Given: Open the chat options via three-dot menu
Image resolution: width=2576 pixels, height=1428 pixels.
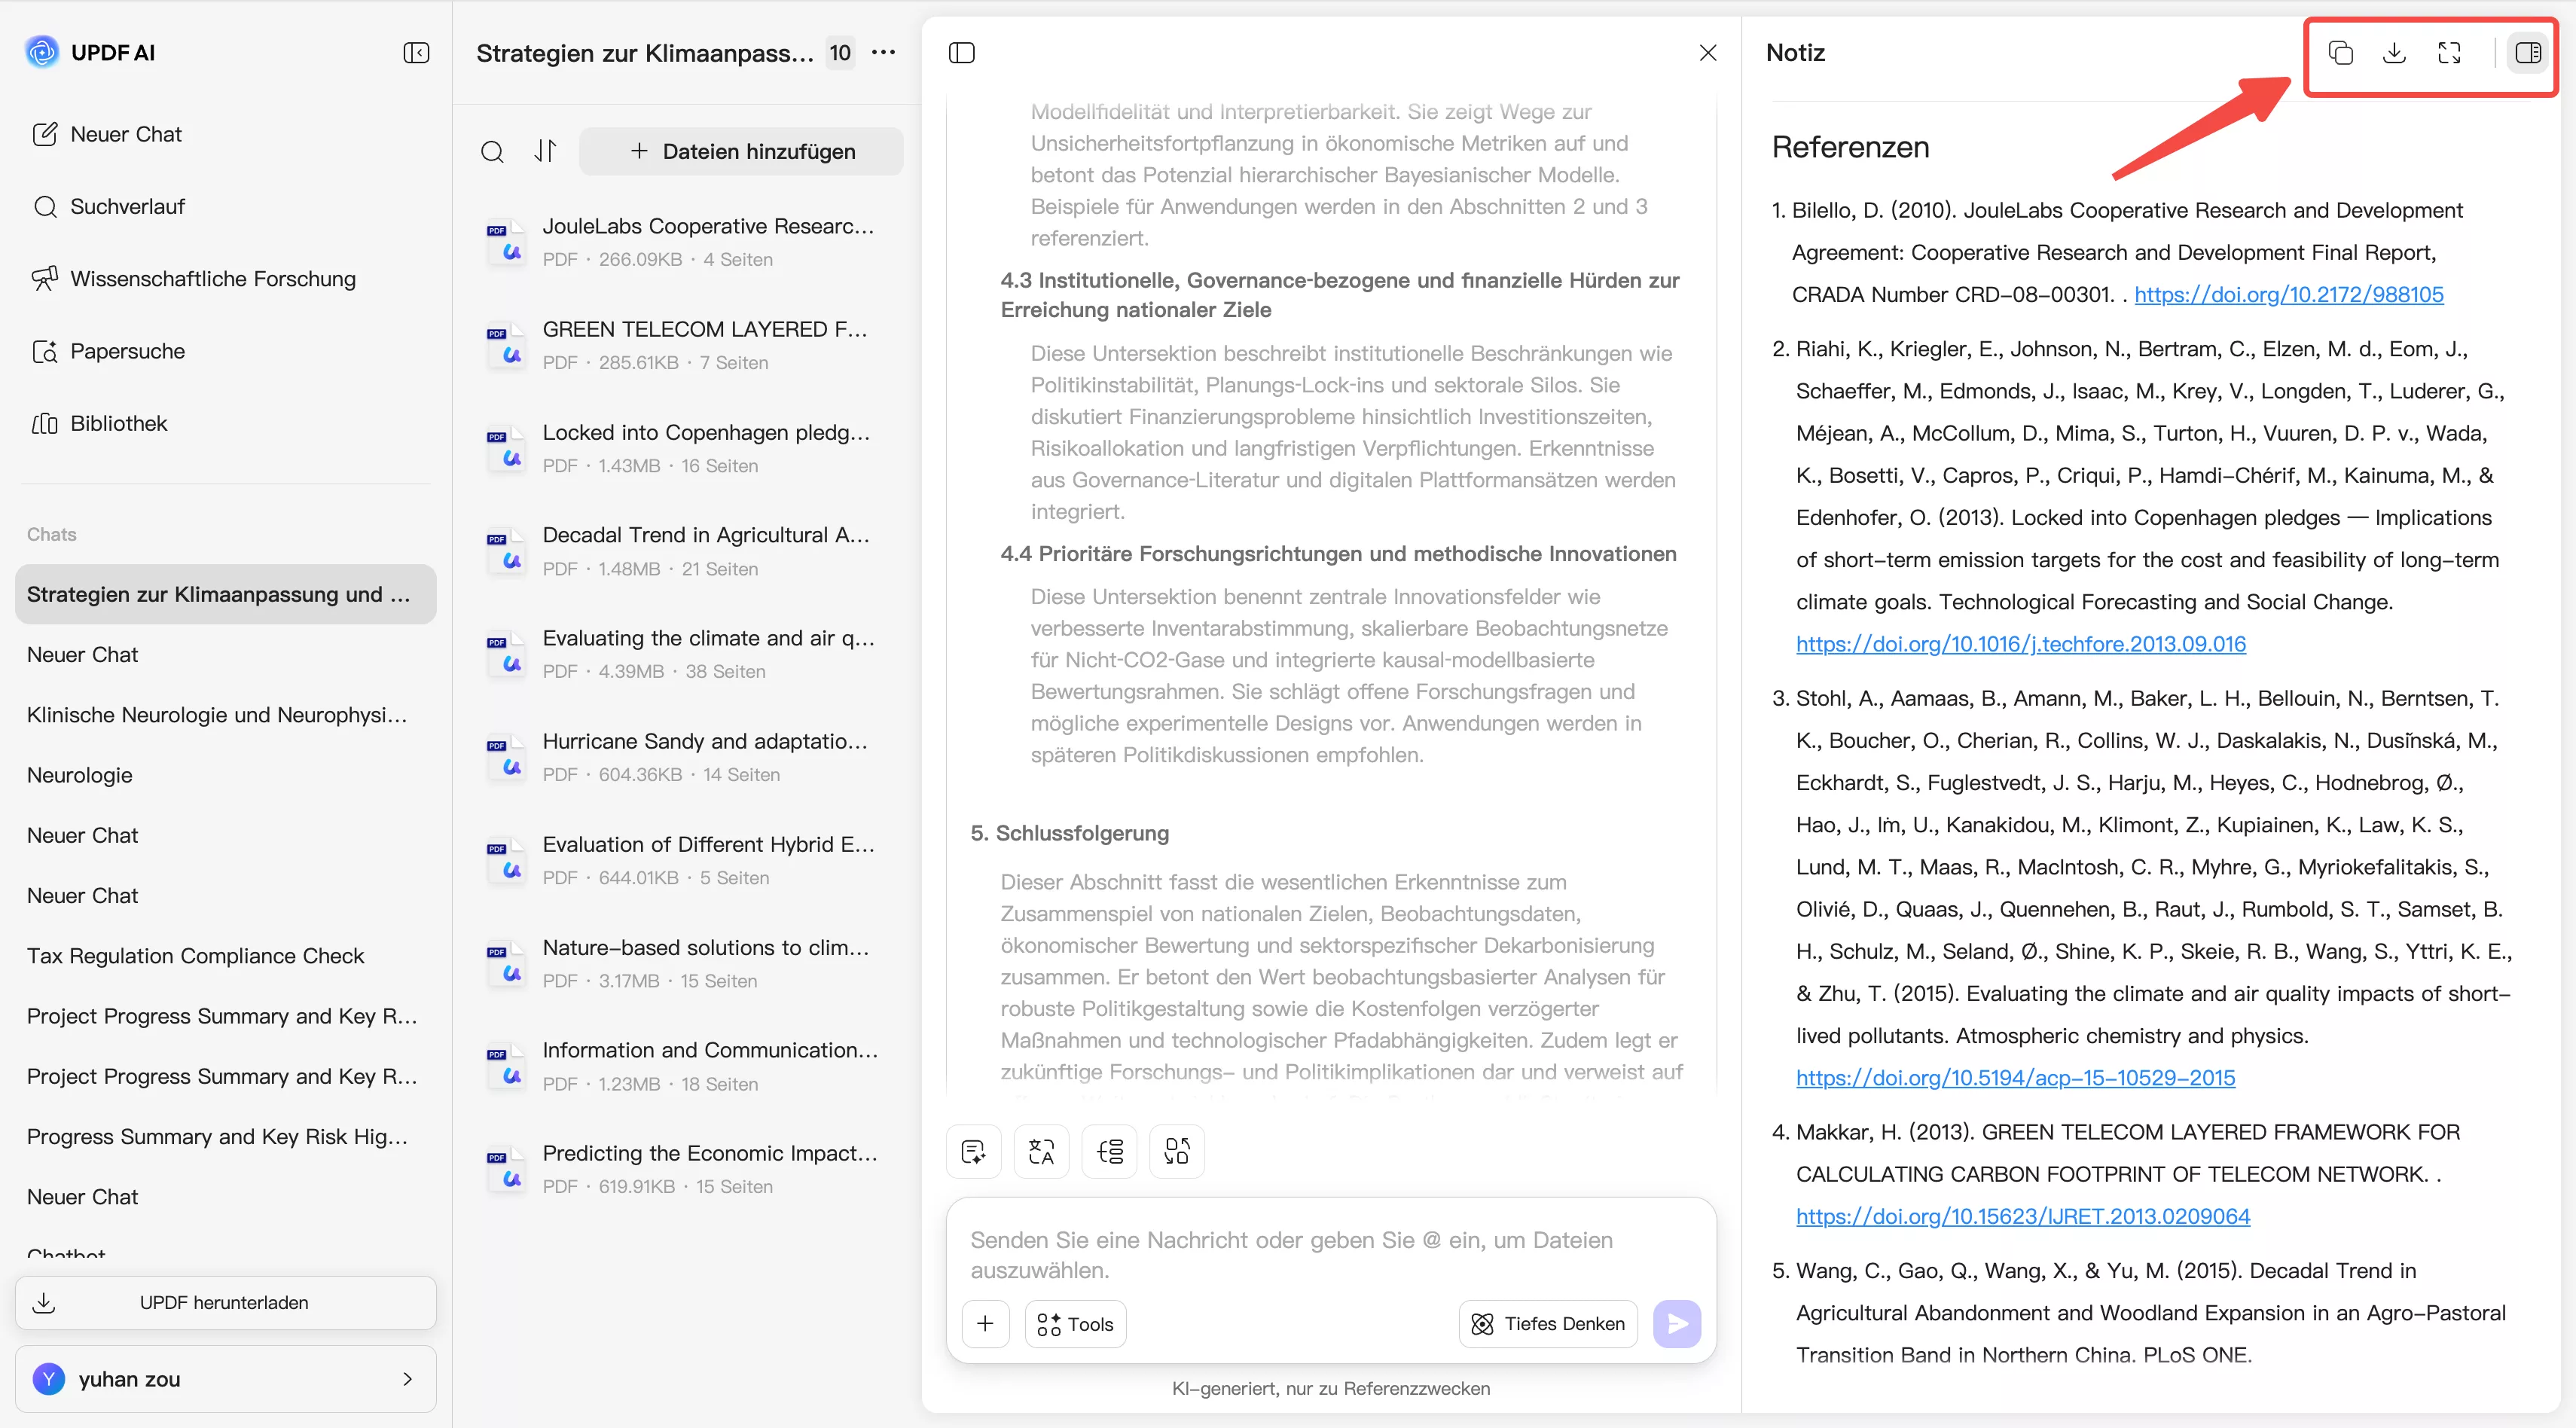Looking at the screenshot, I should (x=884, y=53).
